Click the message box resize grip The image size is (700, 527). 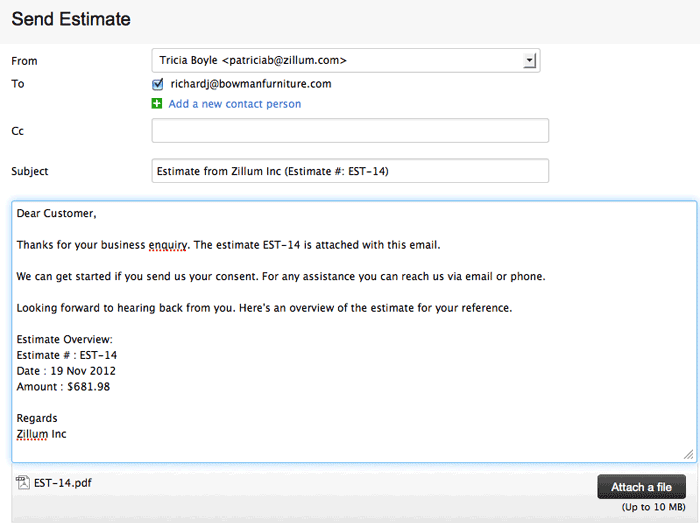click(688, 454)
